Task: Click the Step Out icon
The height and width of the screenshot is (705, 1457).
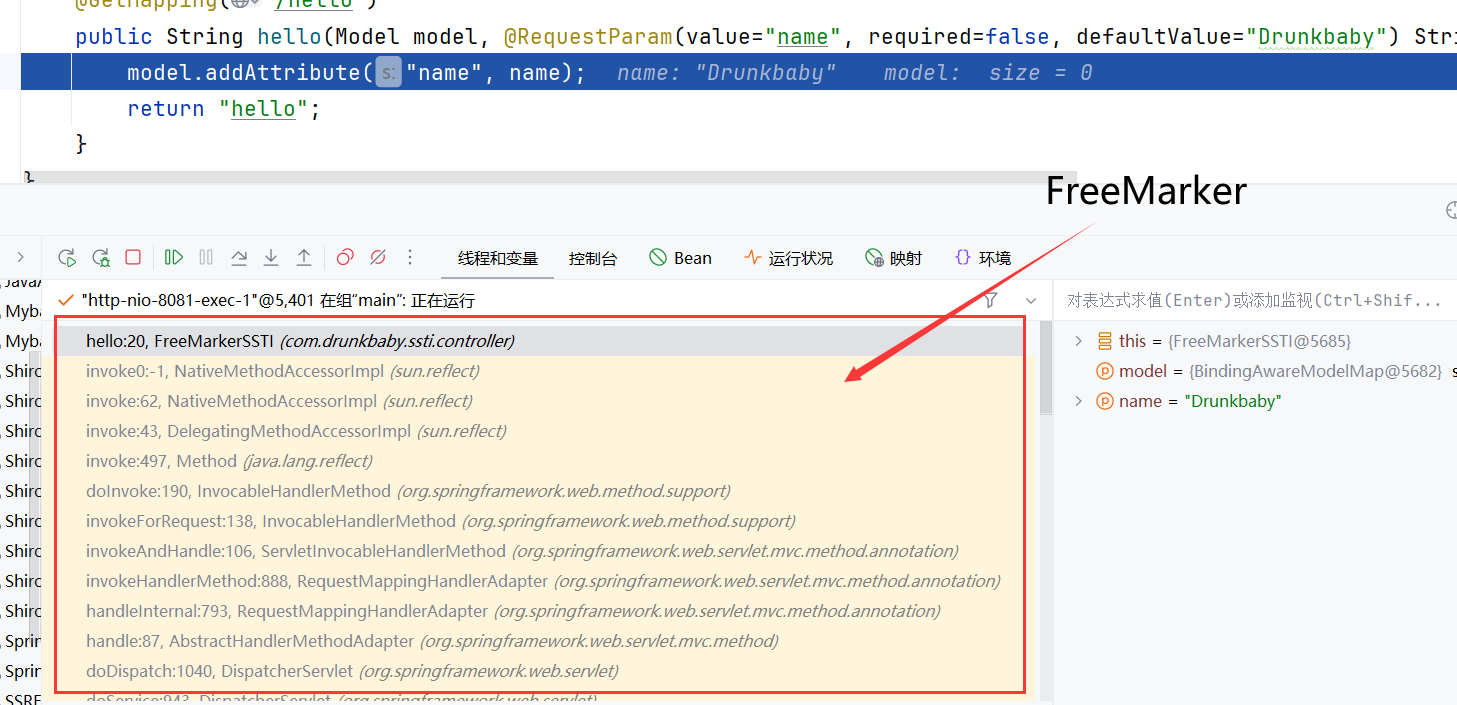Action: 304,258
